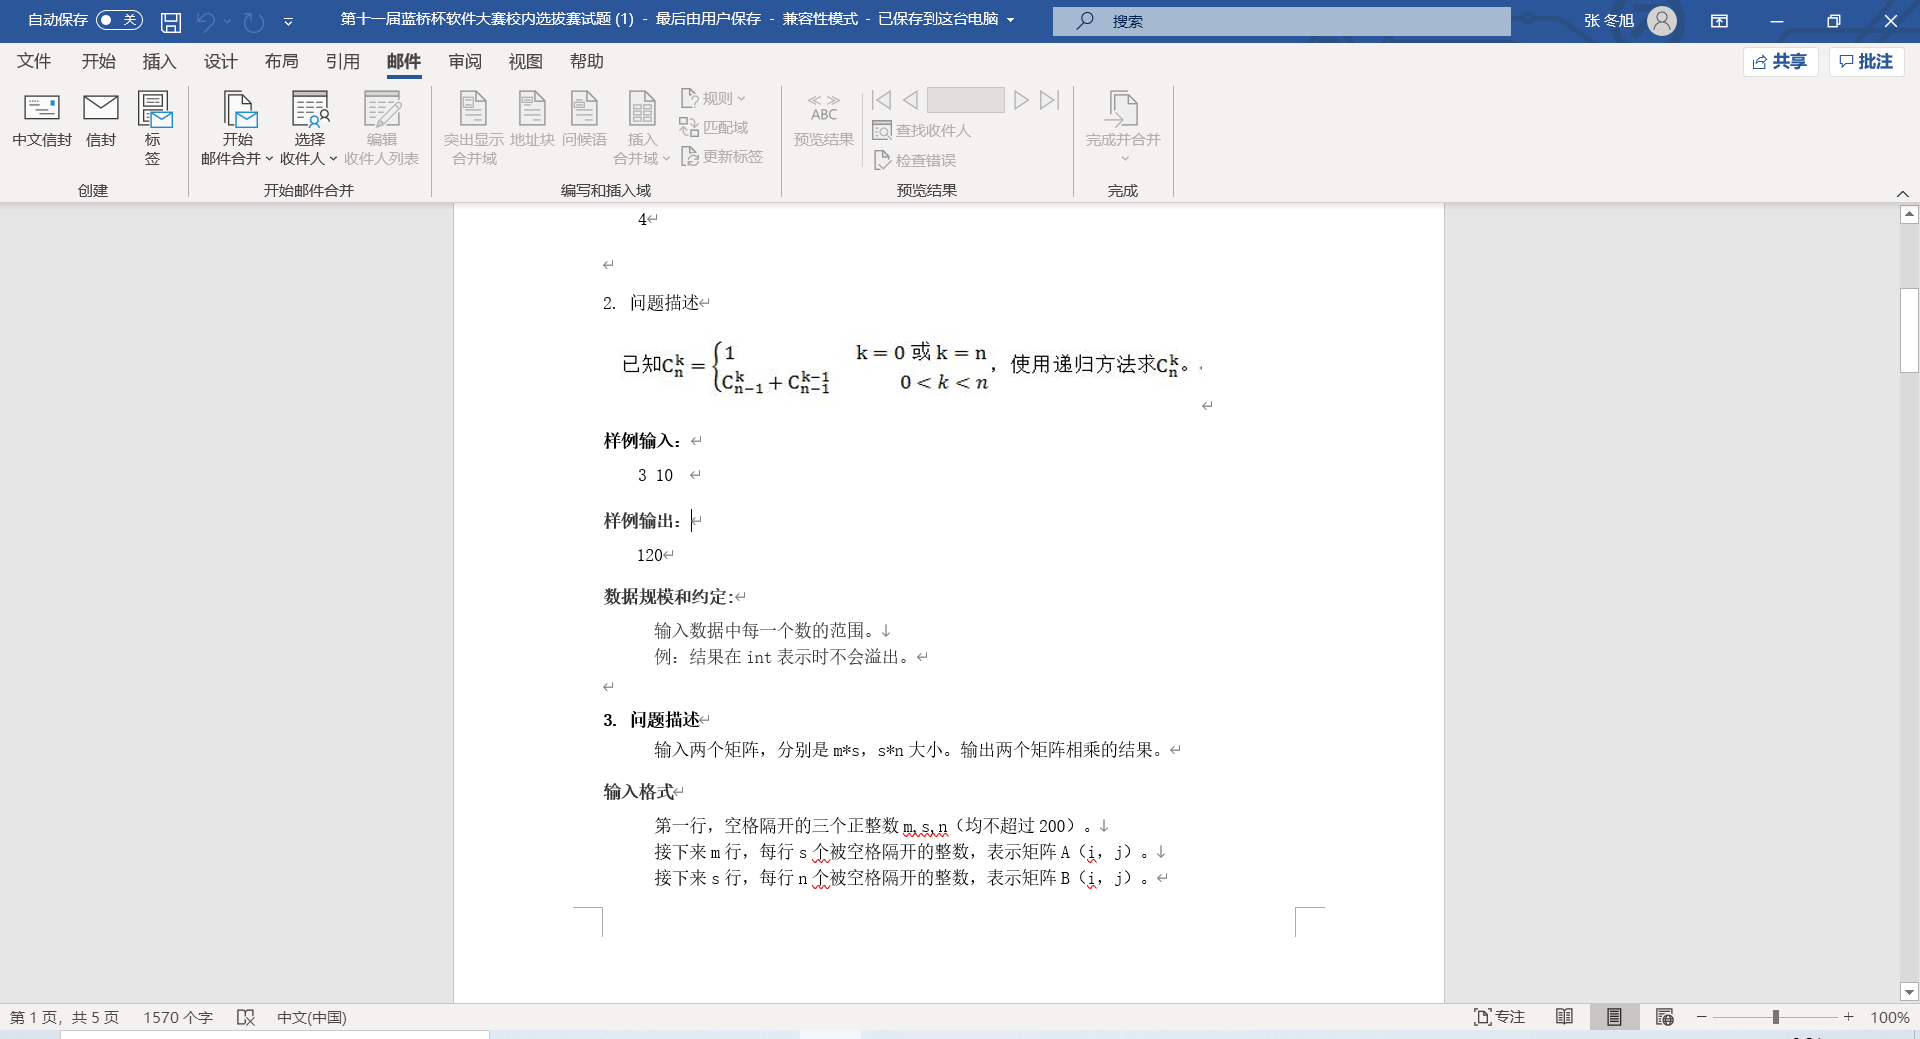Click the 地址块 icon

pos(532,121)
